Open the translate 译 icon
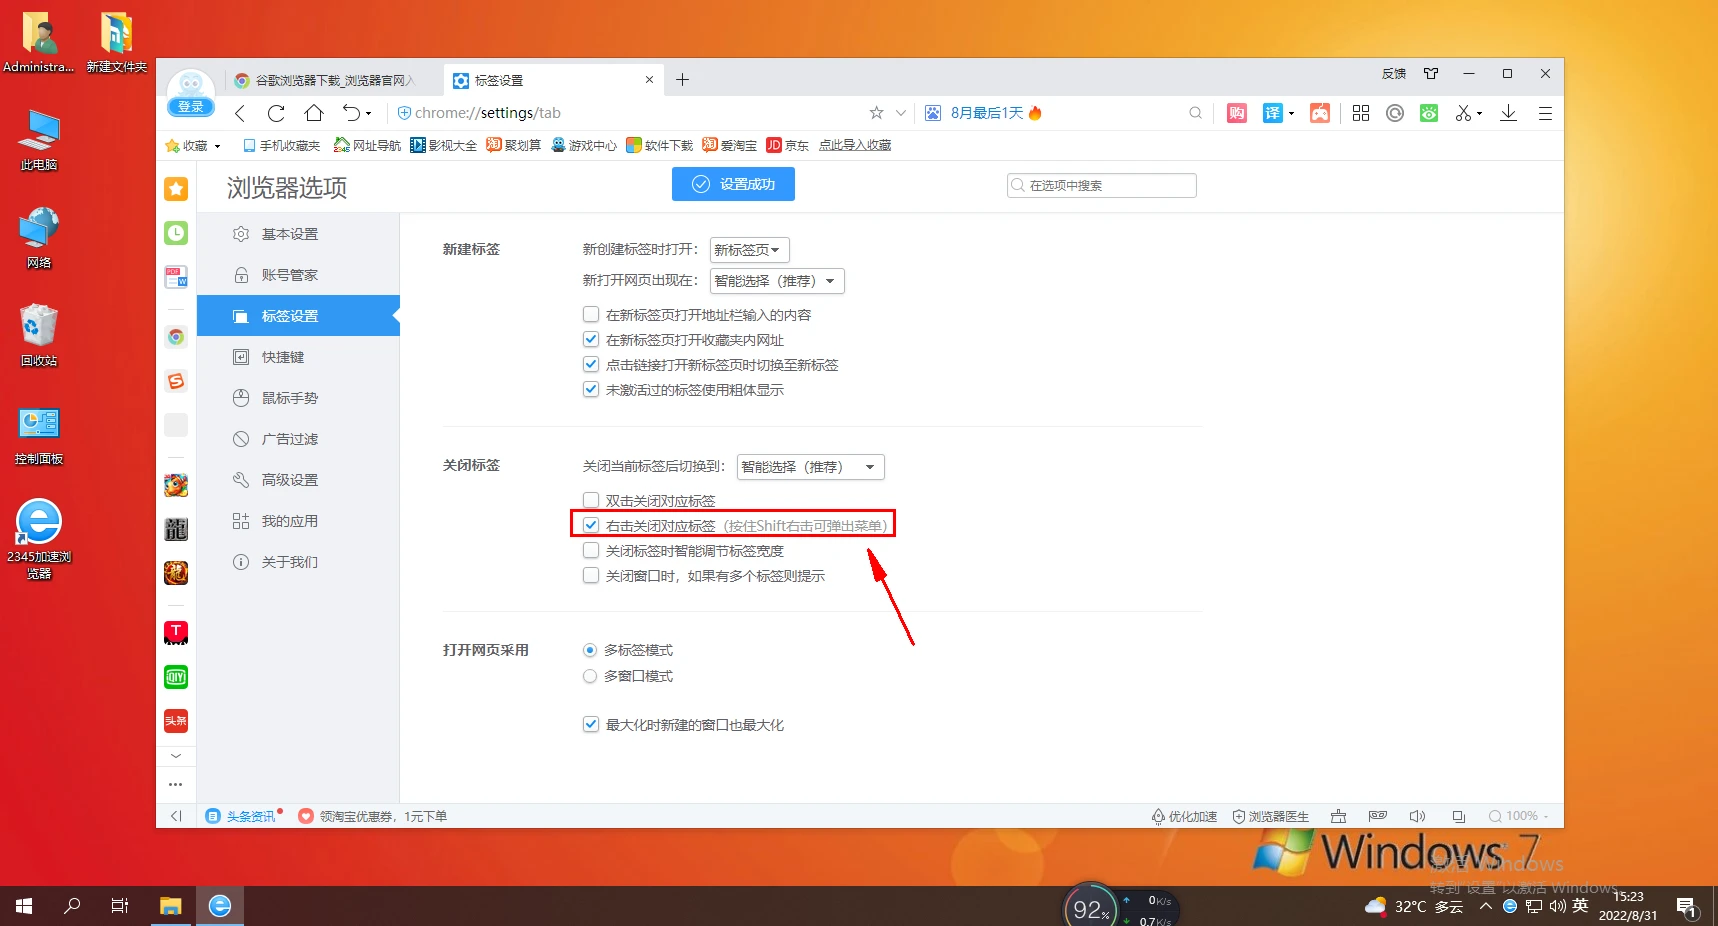Screen dimensions: 1718x926 pyautogui.click(x=1272, y=113)
